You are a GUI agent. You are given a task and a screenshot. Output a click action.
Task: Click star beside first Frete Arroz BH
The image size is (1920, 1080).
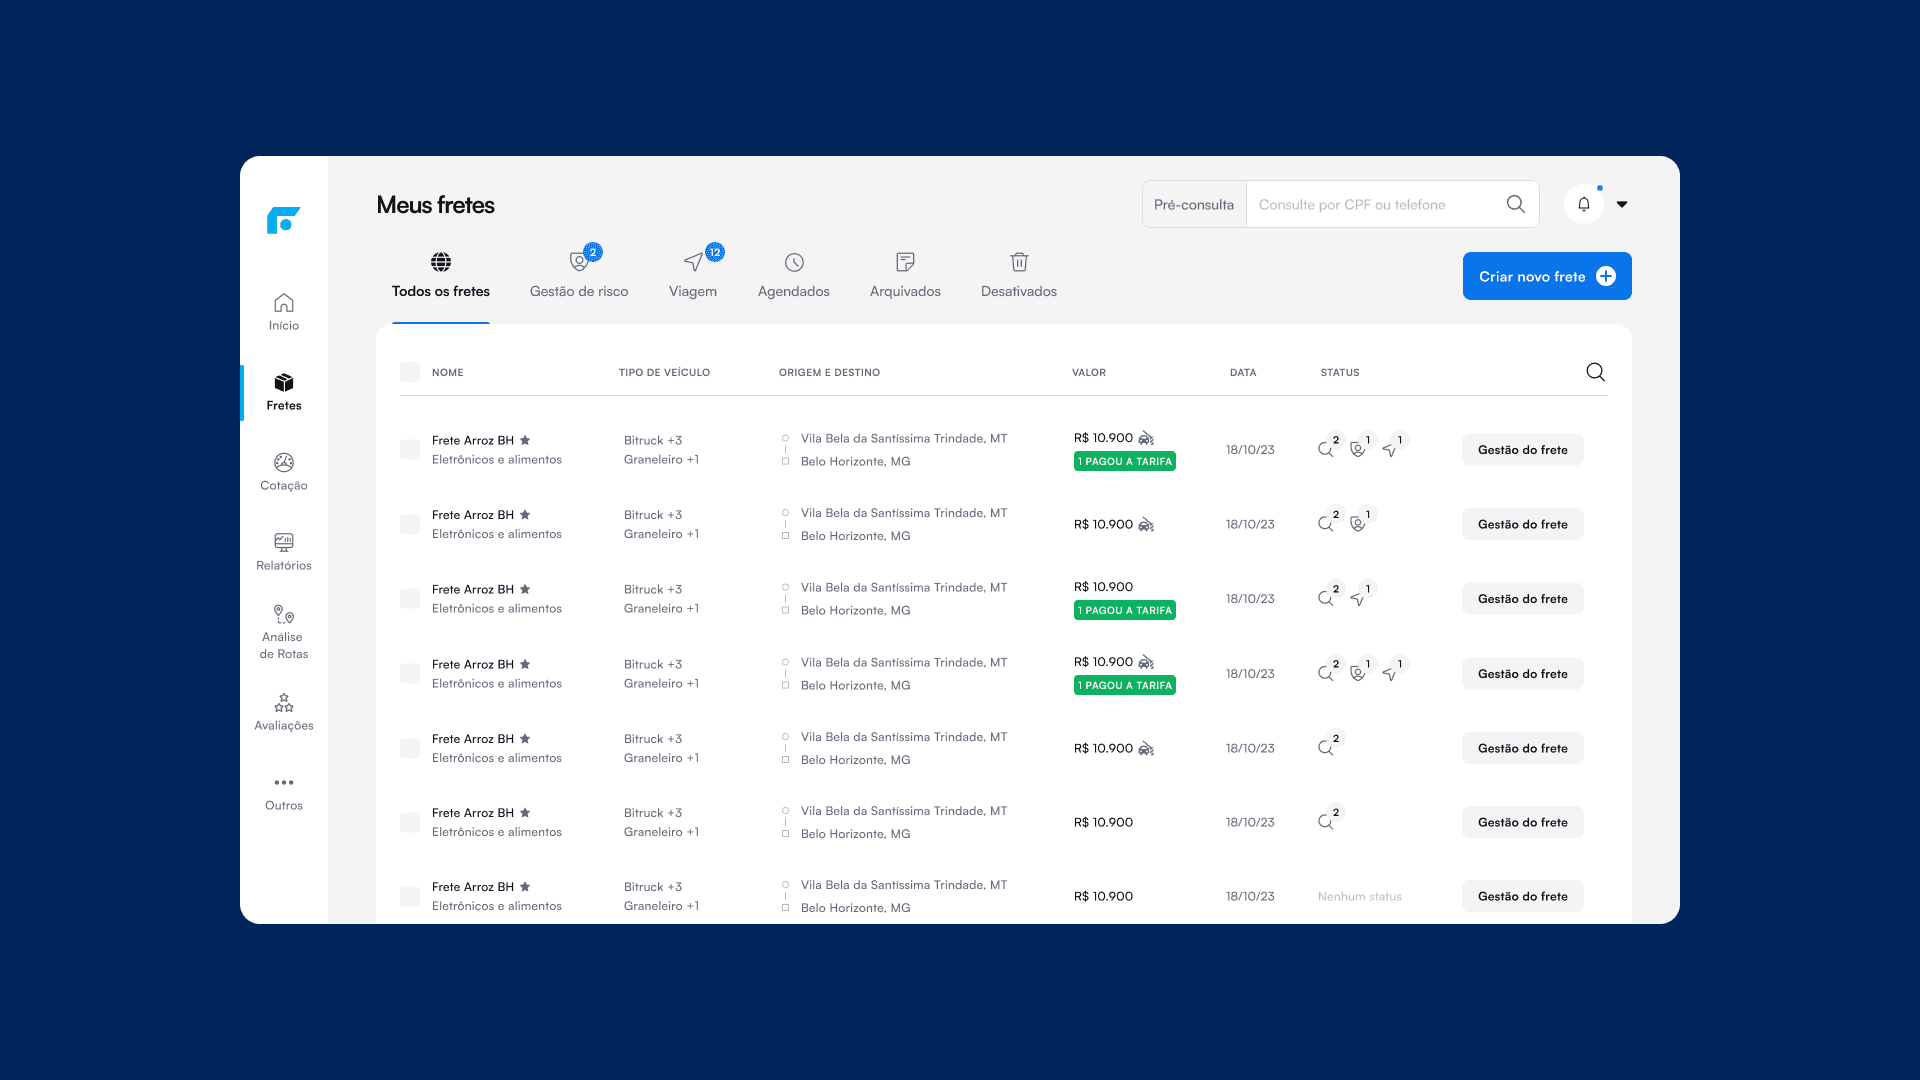click(525, 440)
